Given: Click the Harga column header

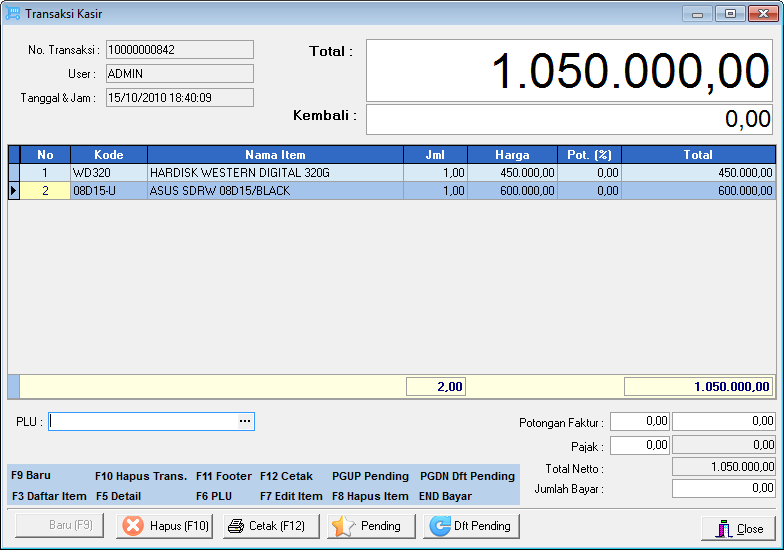Looking at the screenshot, I should (x=512, y=155).
